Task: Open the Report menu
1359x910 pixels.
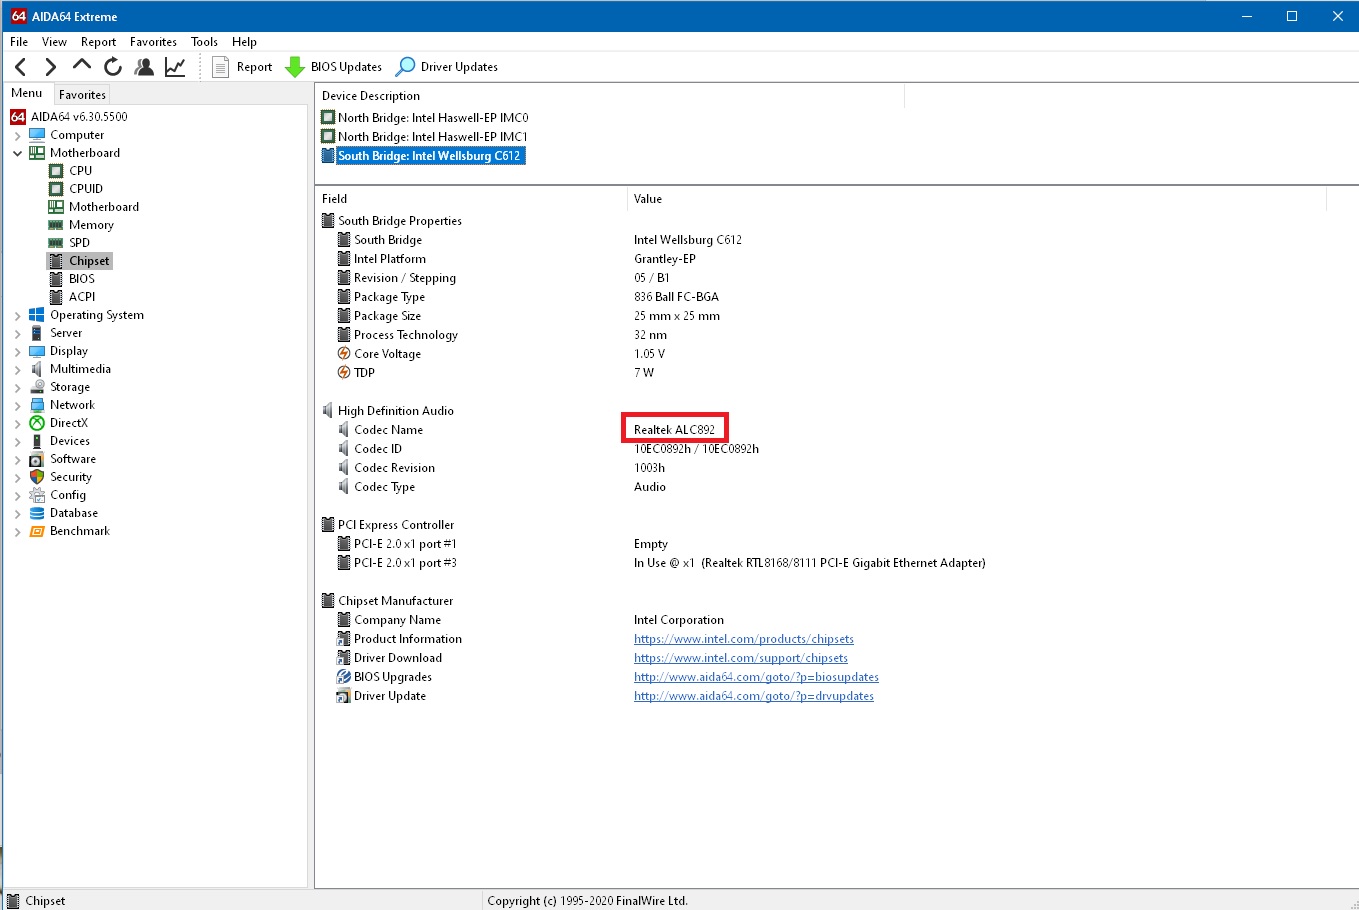Action: coord(98,42)
